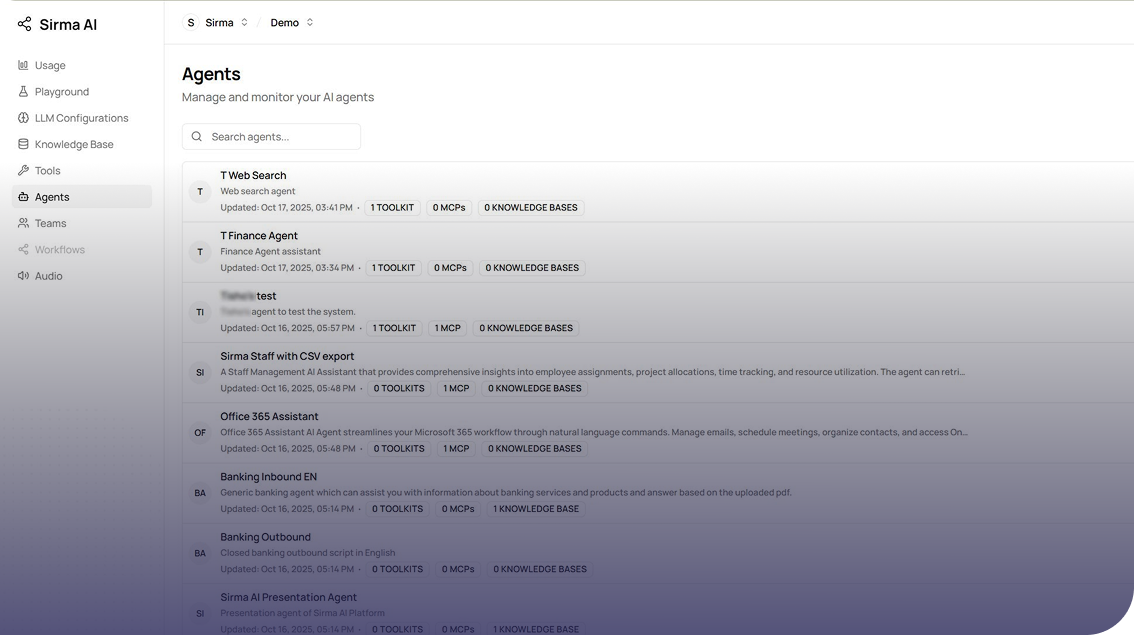Click the Workflows icon in sidebar
The height and width of the screenshot is (635, 1134).
[23, 249]
